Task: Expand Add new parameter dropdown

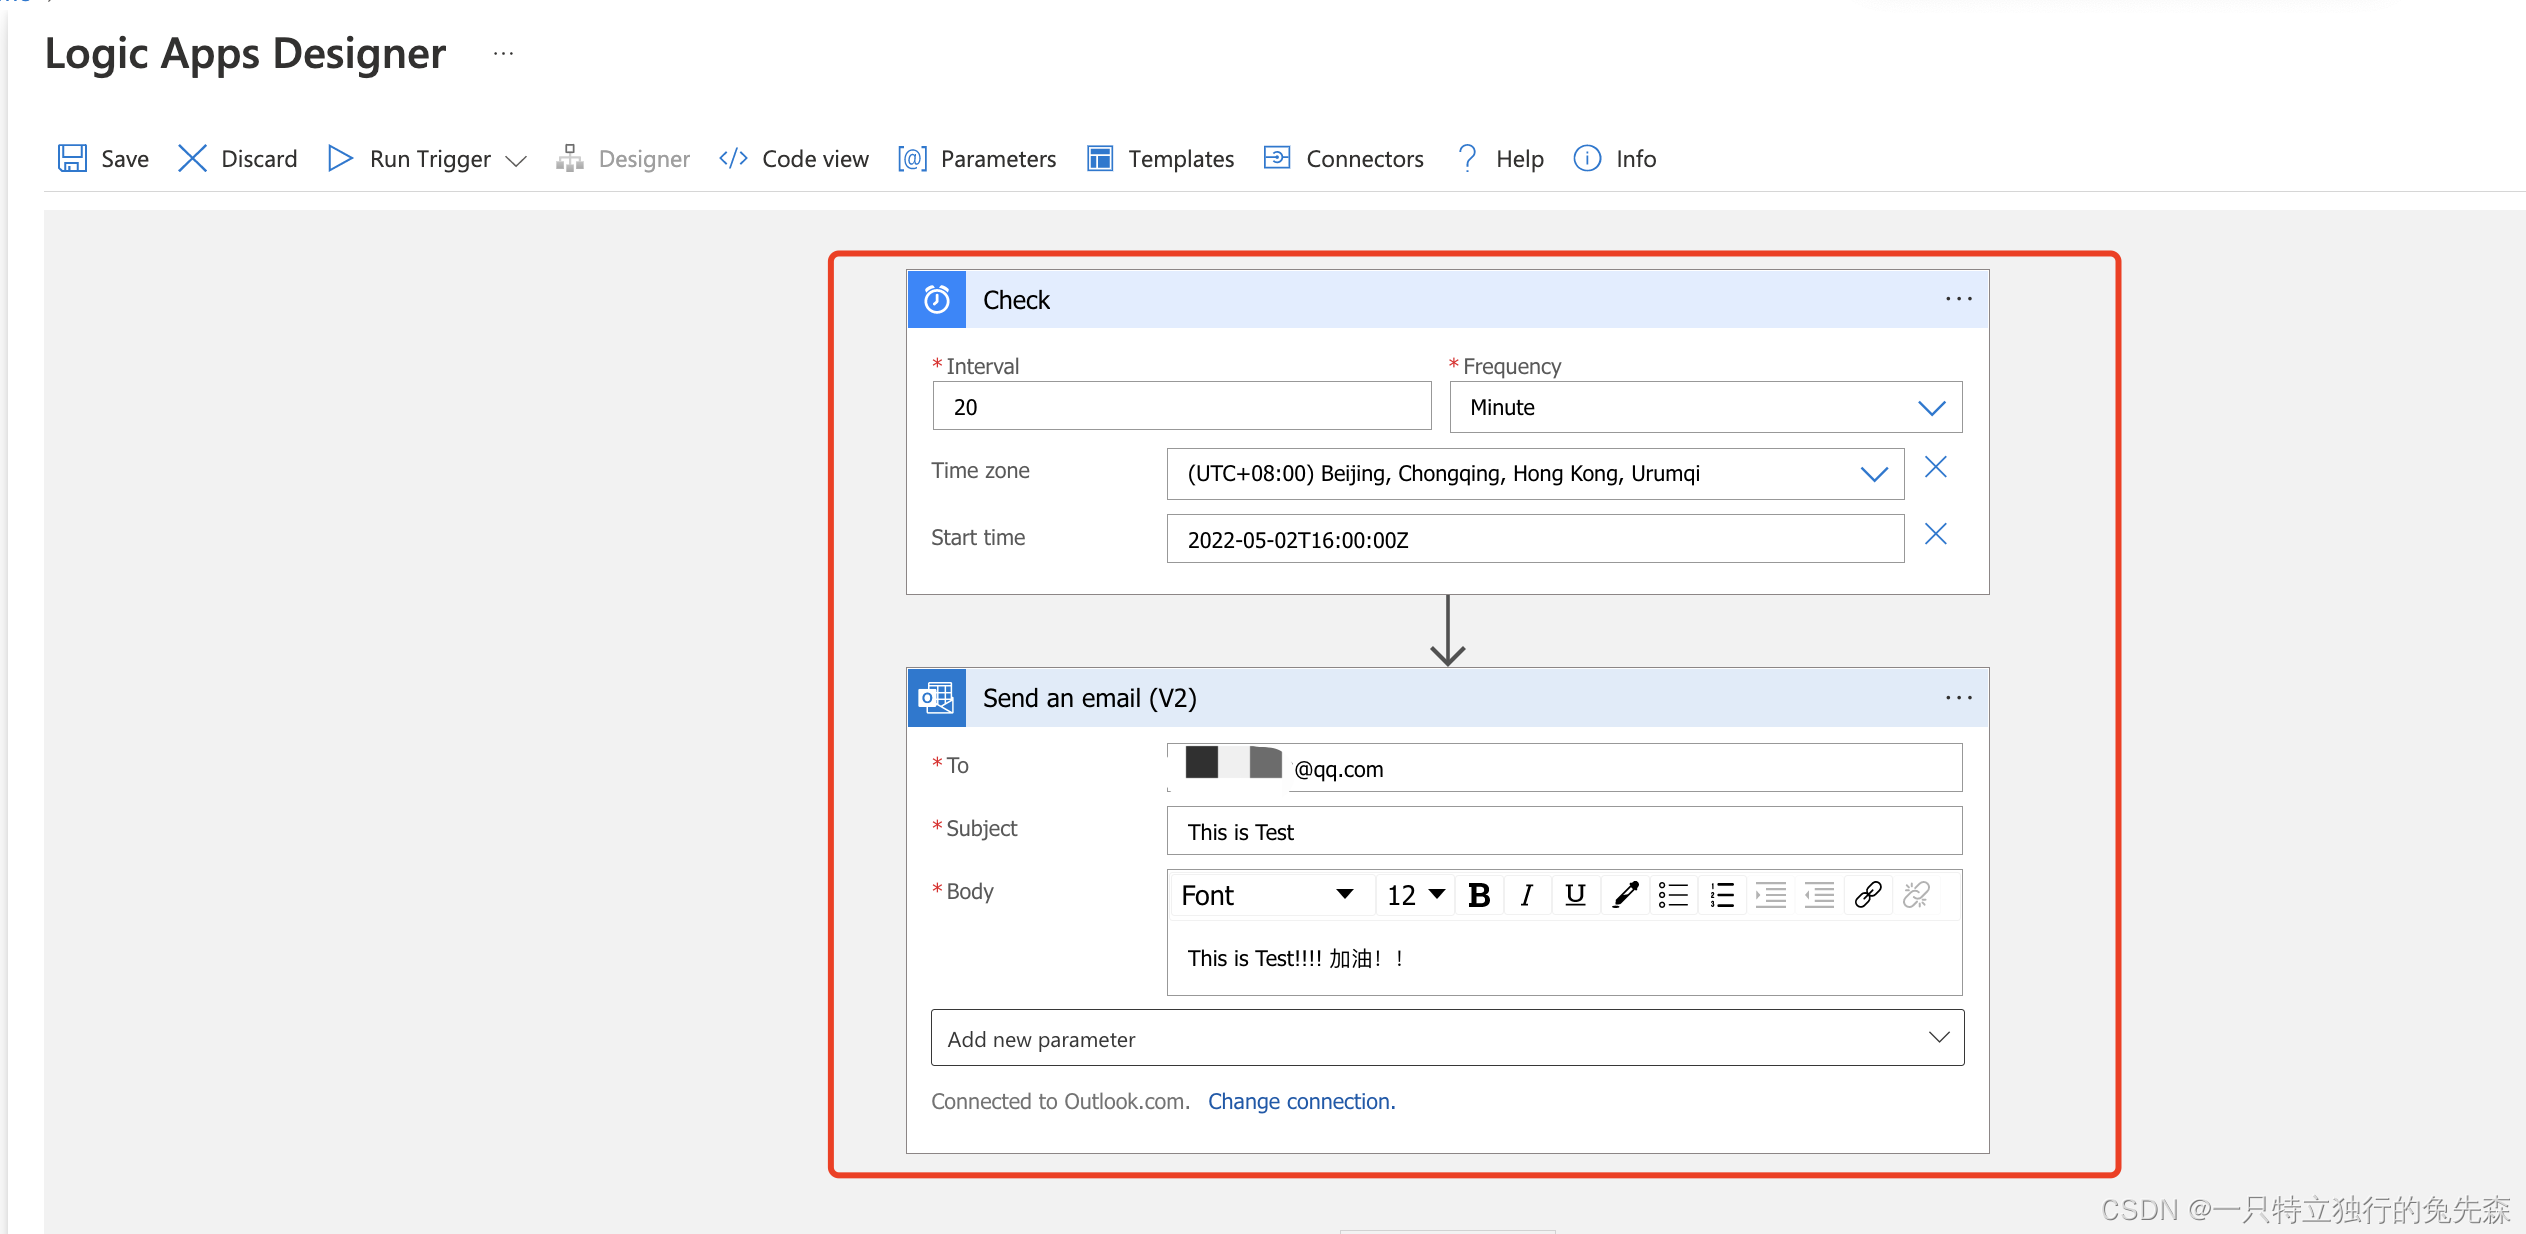Action: 1938,1038
